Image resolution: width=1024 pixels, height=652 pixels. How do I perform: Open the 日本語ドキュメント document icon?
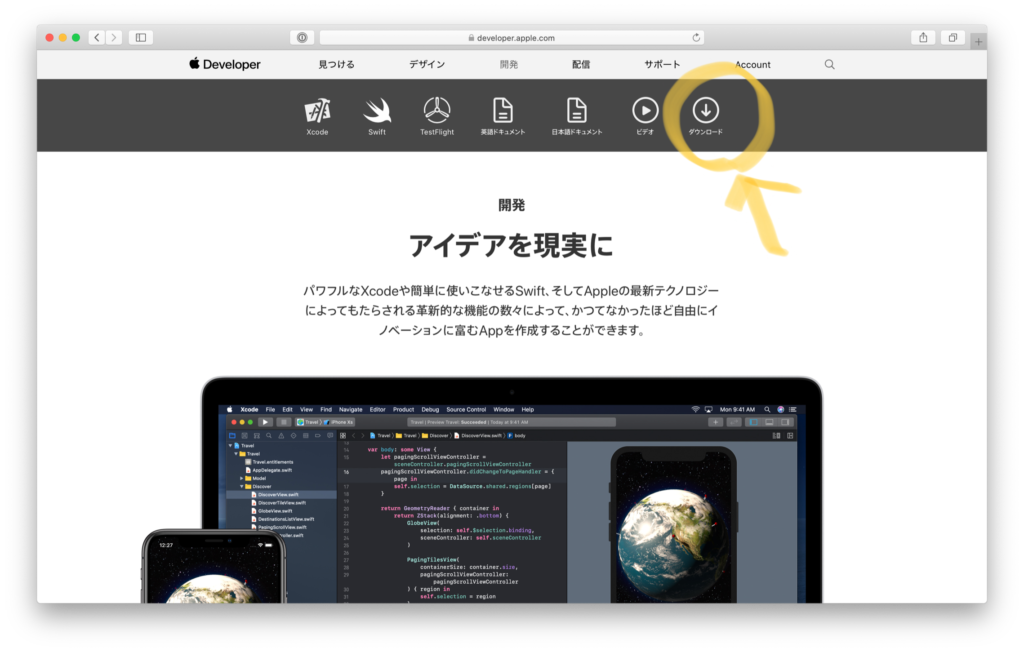[x=577, y=111]
